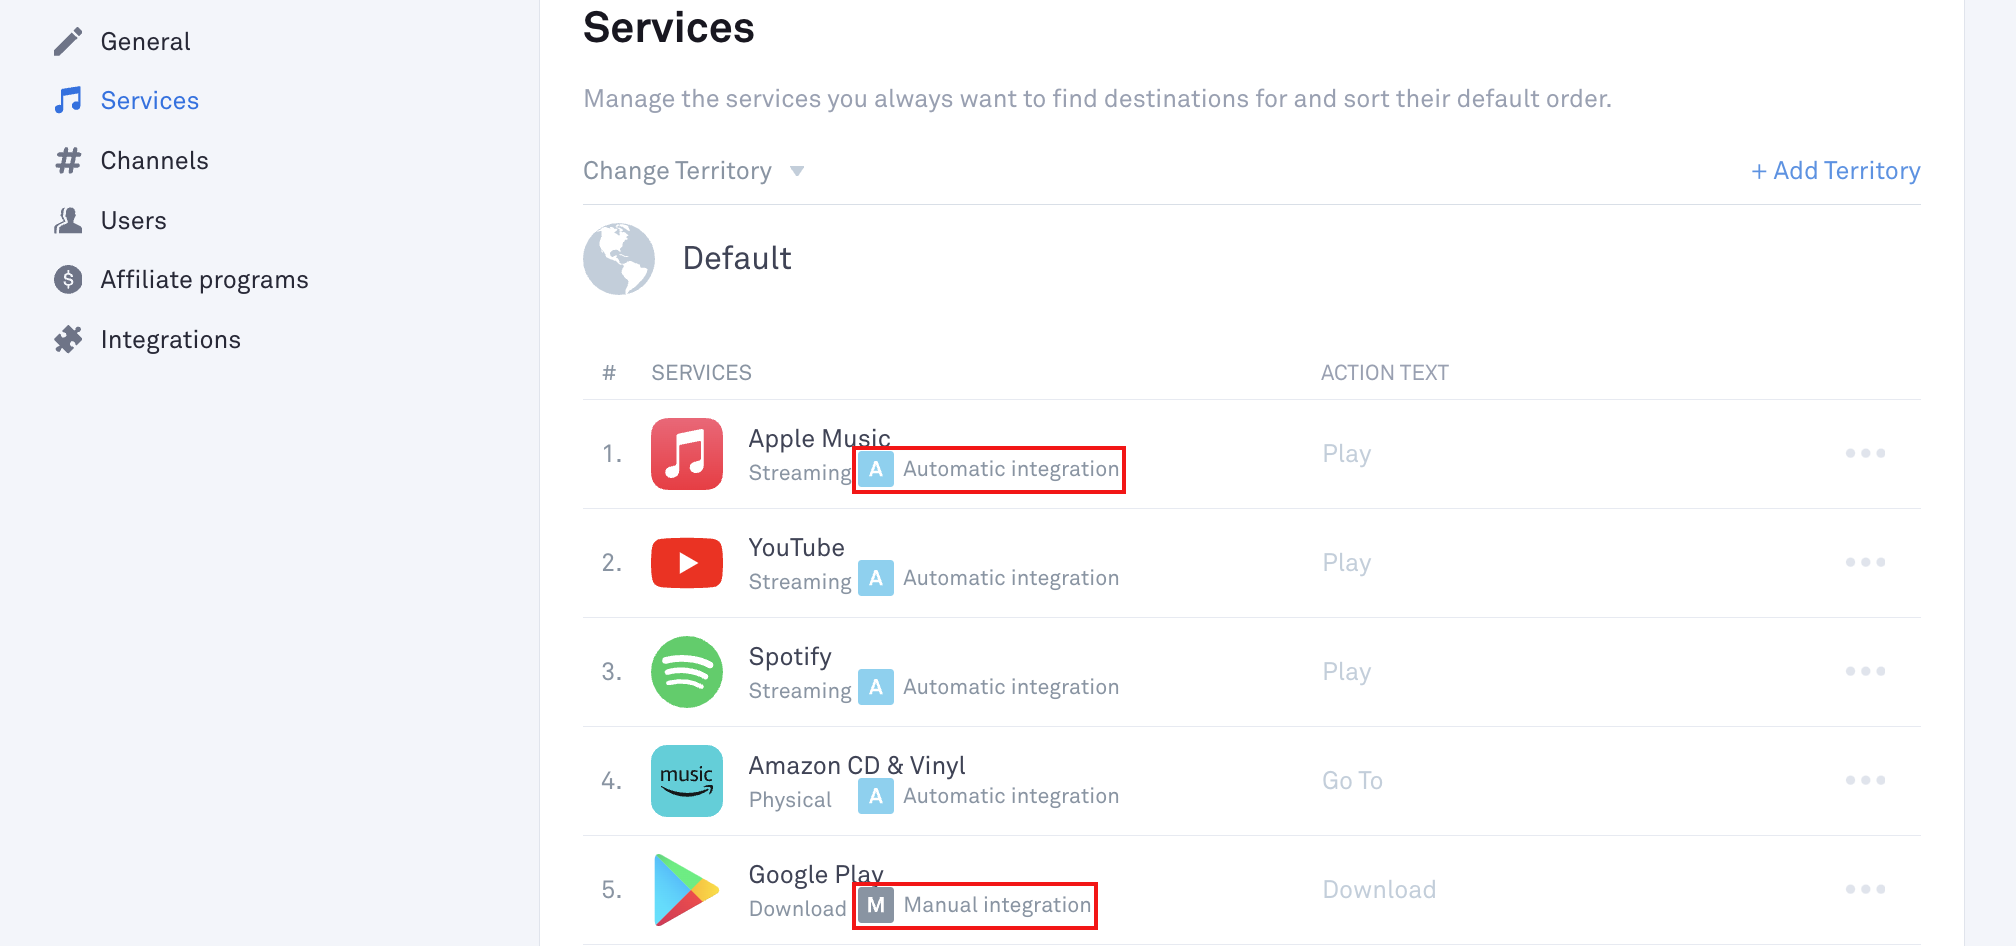The width and height of the screenshot is (2016, 946).
Task: Open the General settings section
Action: 145,42
